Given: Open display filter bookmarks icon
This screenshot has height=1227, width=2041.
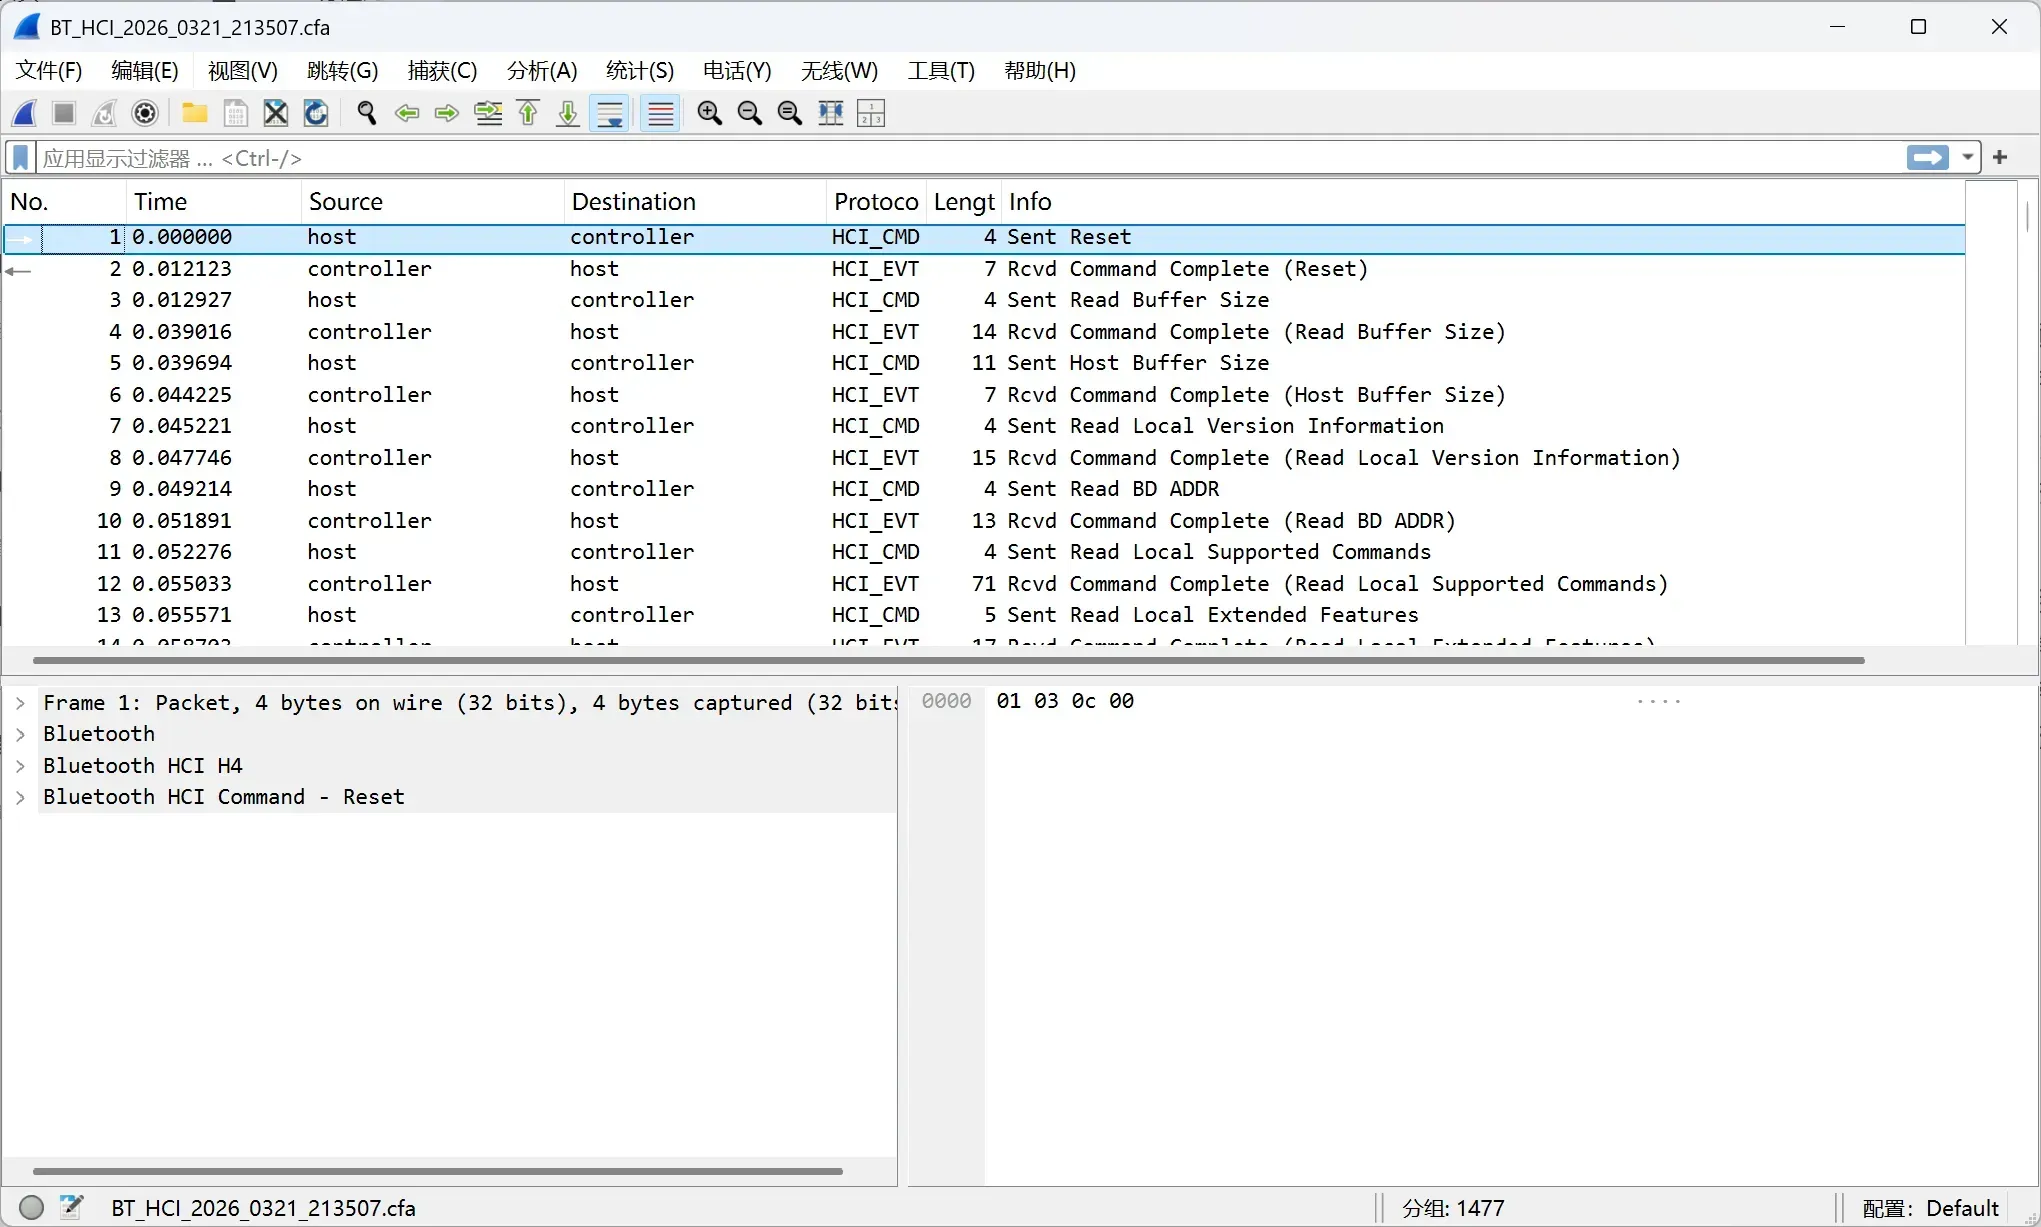Looking at the screenshot, I should pyautogui.click(x=20, y=158).
